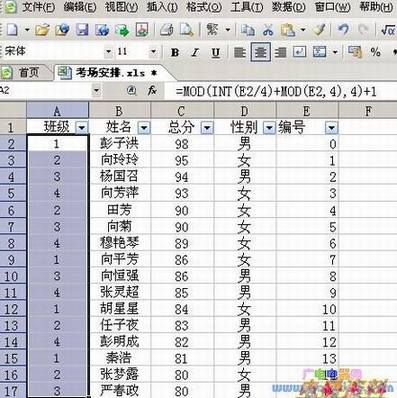Viewport: 397px width, 398px height.
Task: Open the 格式 menu
Action: click(204, 7)
